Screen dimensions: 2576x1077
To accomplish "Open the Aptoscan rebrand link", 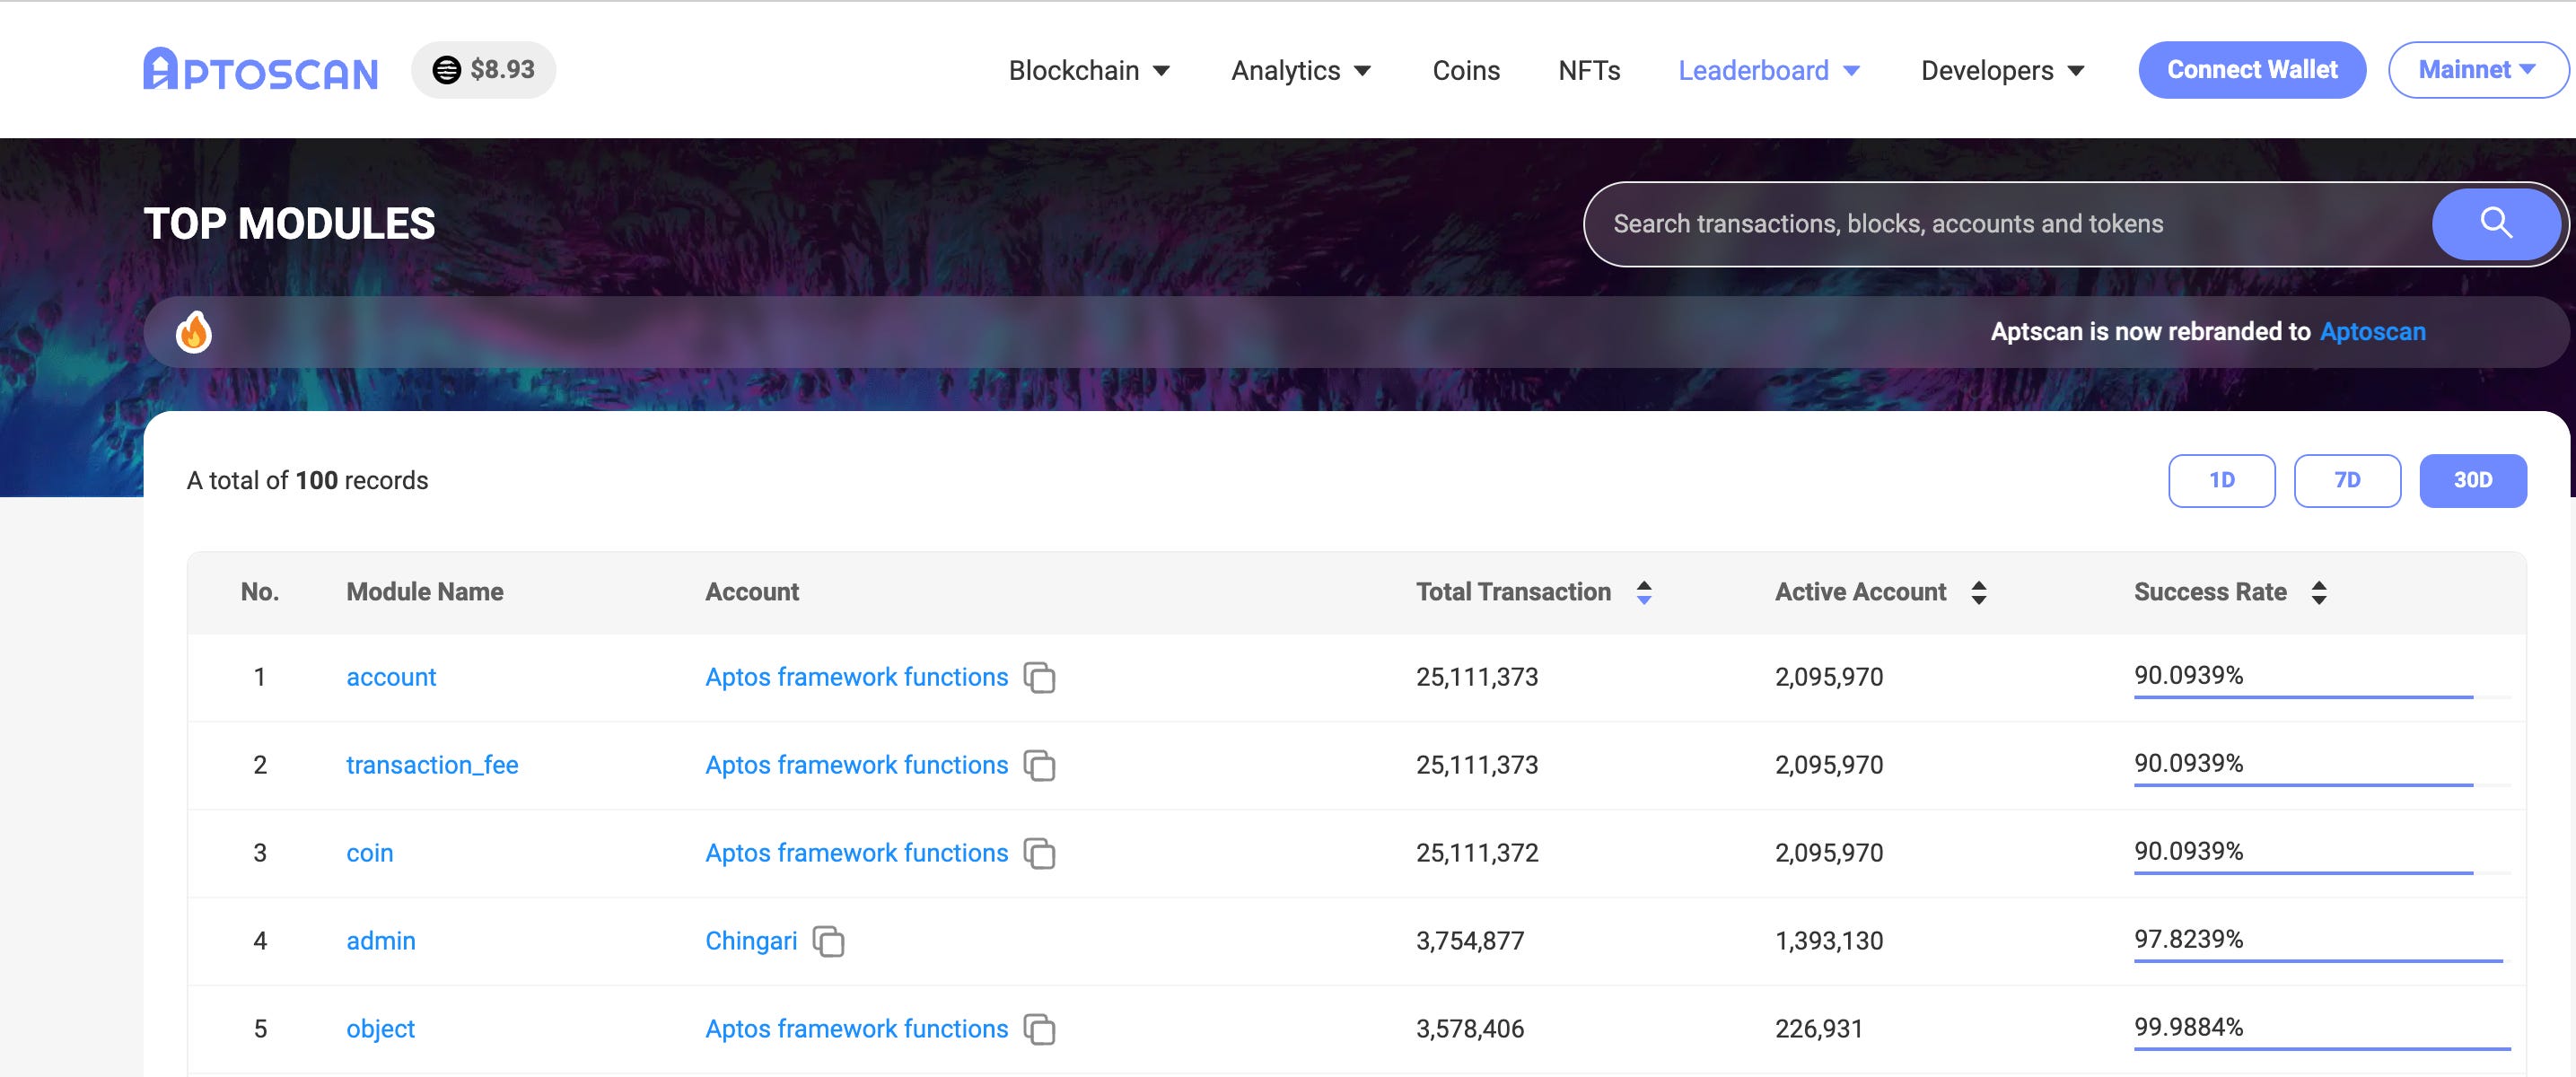I will click(x=2373, y=332).
